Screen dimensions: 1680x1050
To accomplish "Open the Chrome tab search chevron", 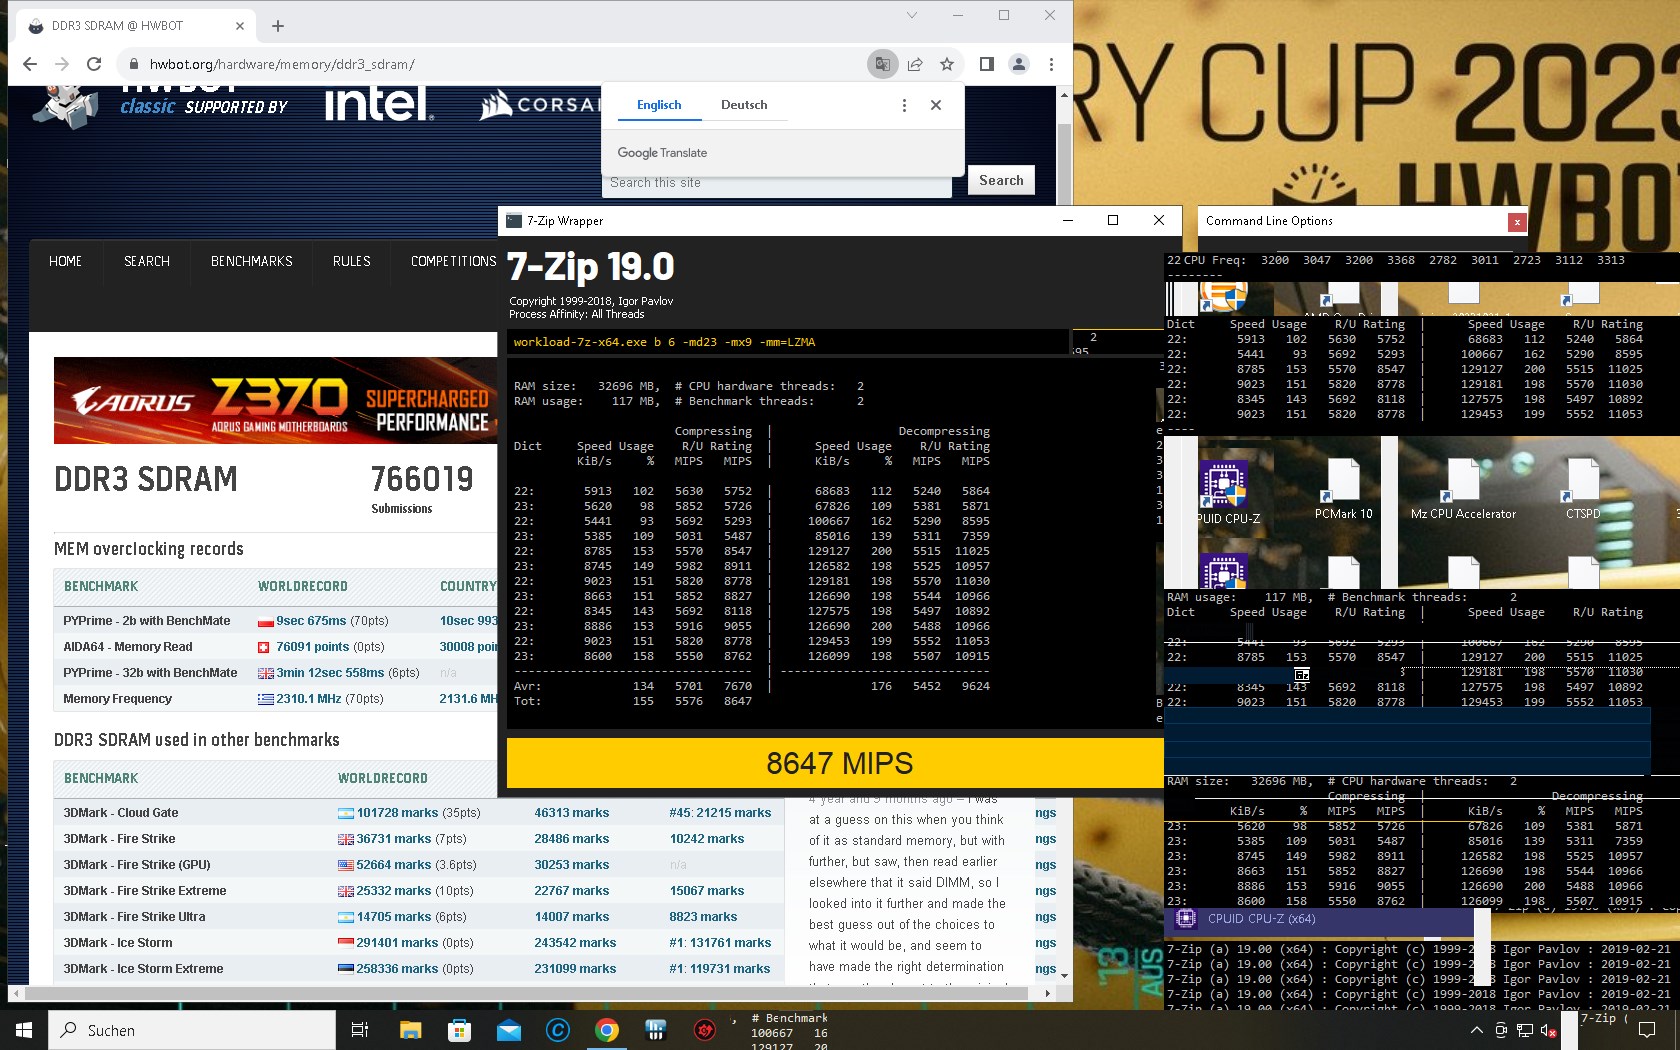I will (x=911, y=15).
